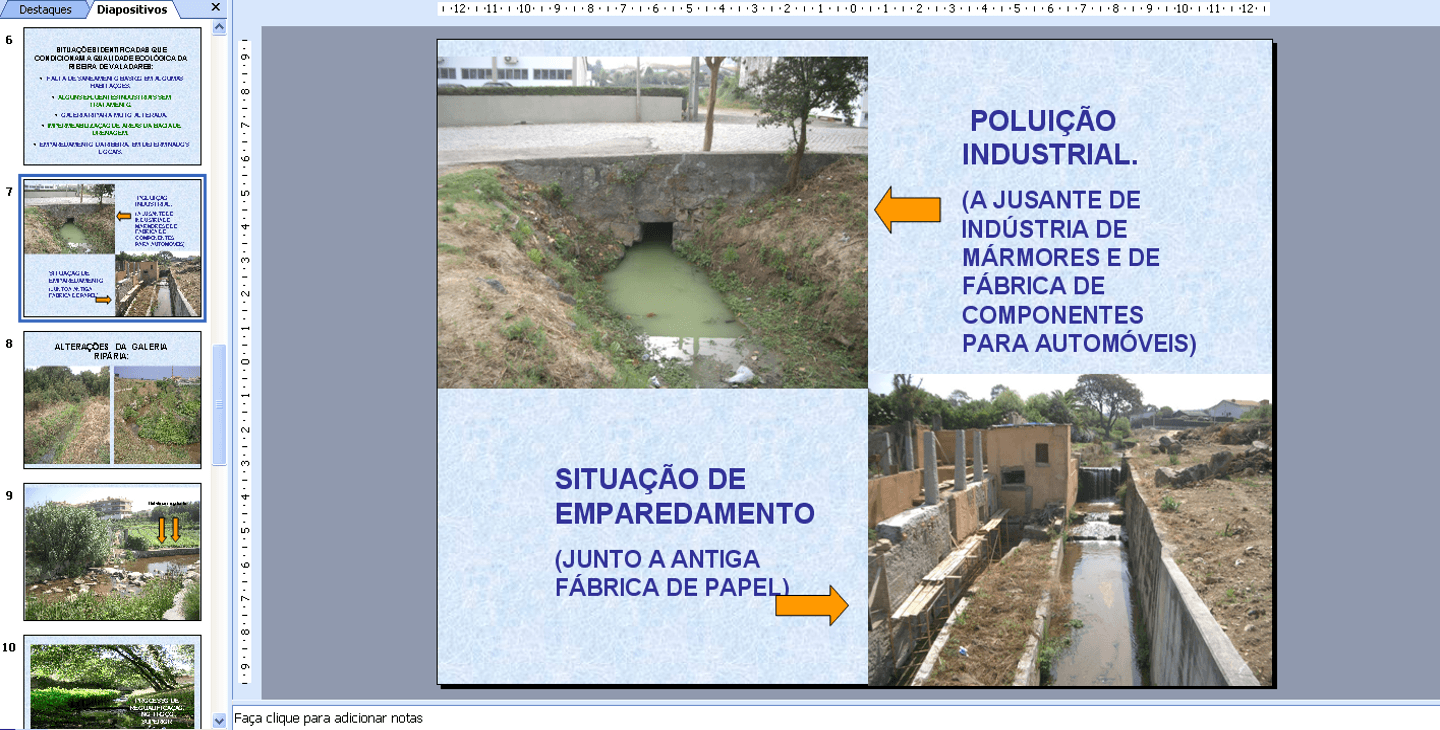Select the polluted green water culvert photo
This screenshot has height=730, width=1440.
point(652,222)
